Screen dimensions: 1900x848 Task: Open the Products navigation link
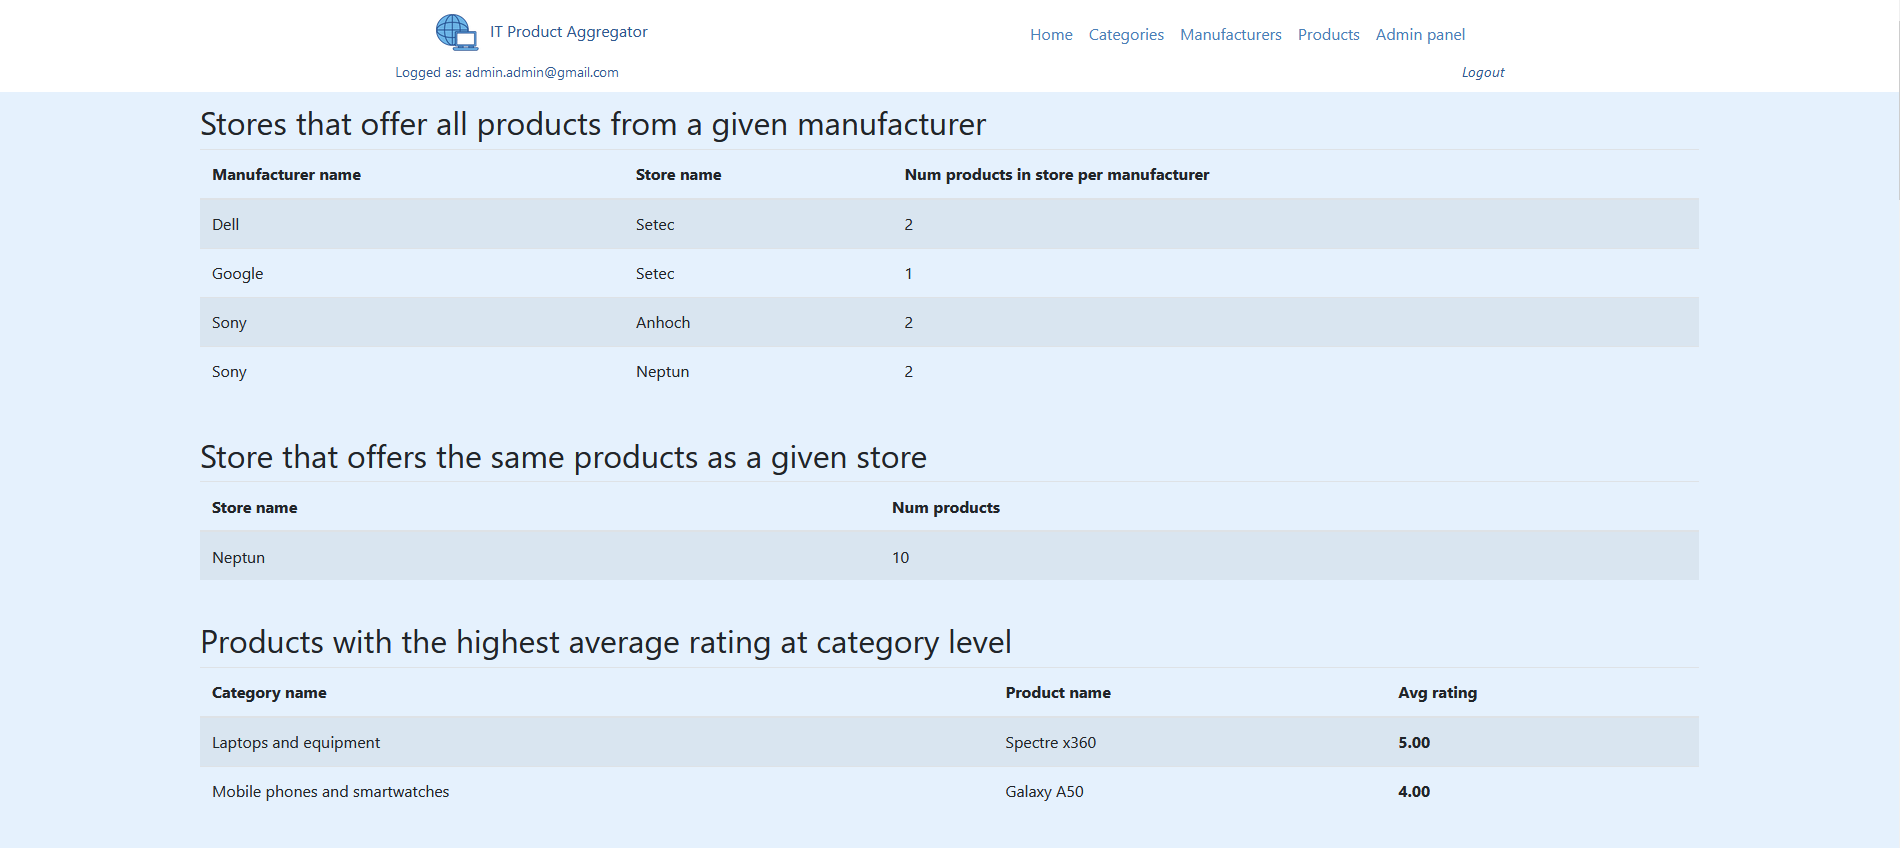pos(1328,35)
